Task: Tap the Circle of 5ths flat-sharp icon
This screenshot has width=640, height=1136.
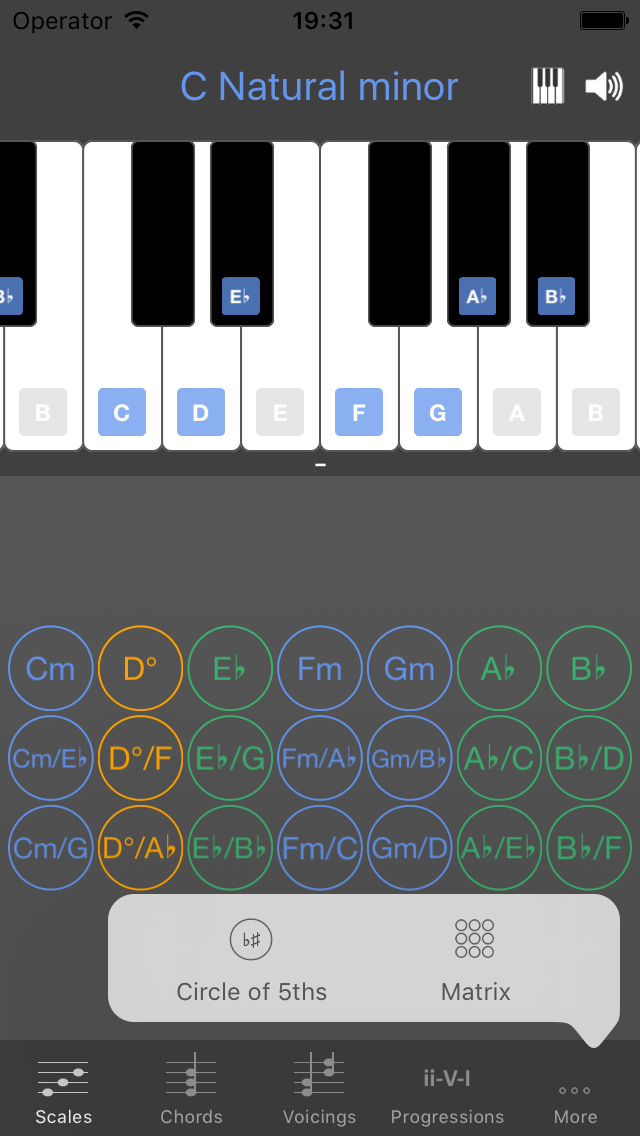Action: [x=251, y=937]
